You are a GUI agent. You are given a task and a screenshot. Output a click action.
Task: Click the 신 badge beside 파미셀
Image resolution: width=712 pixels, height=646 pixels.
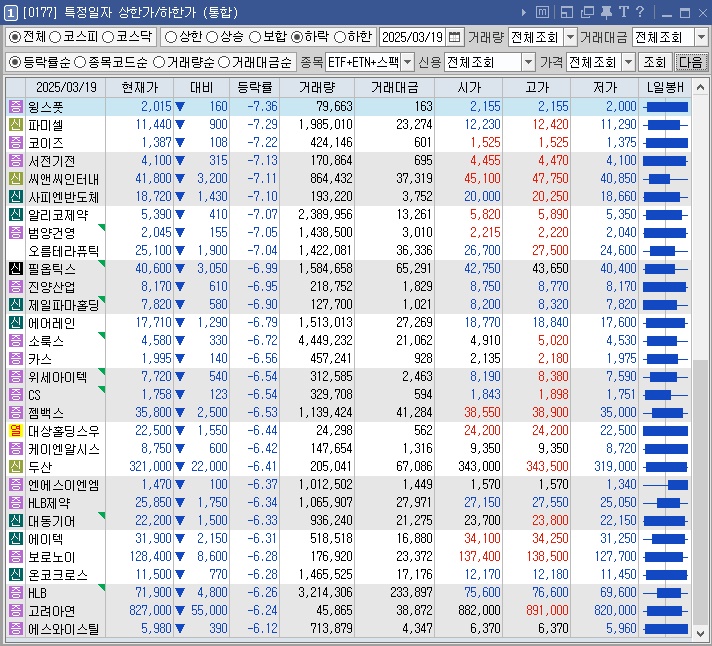15,125
